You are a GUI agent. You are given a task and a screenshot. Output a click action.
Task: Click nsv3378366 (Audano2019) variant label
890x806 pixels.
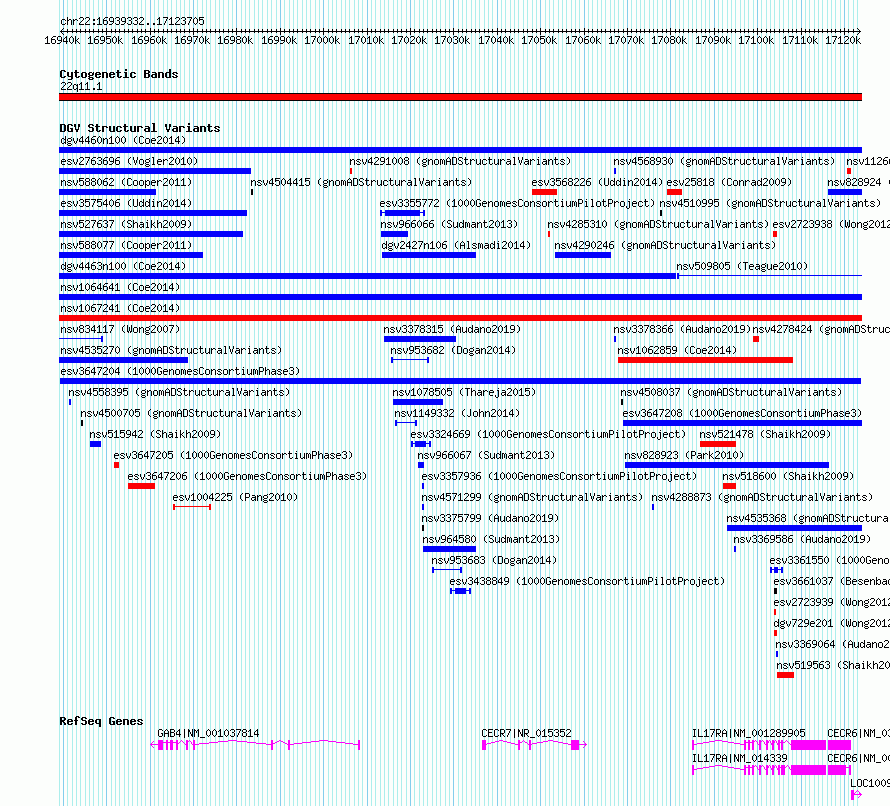682,329
